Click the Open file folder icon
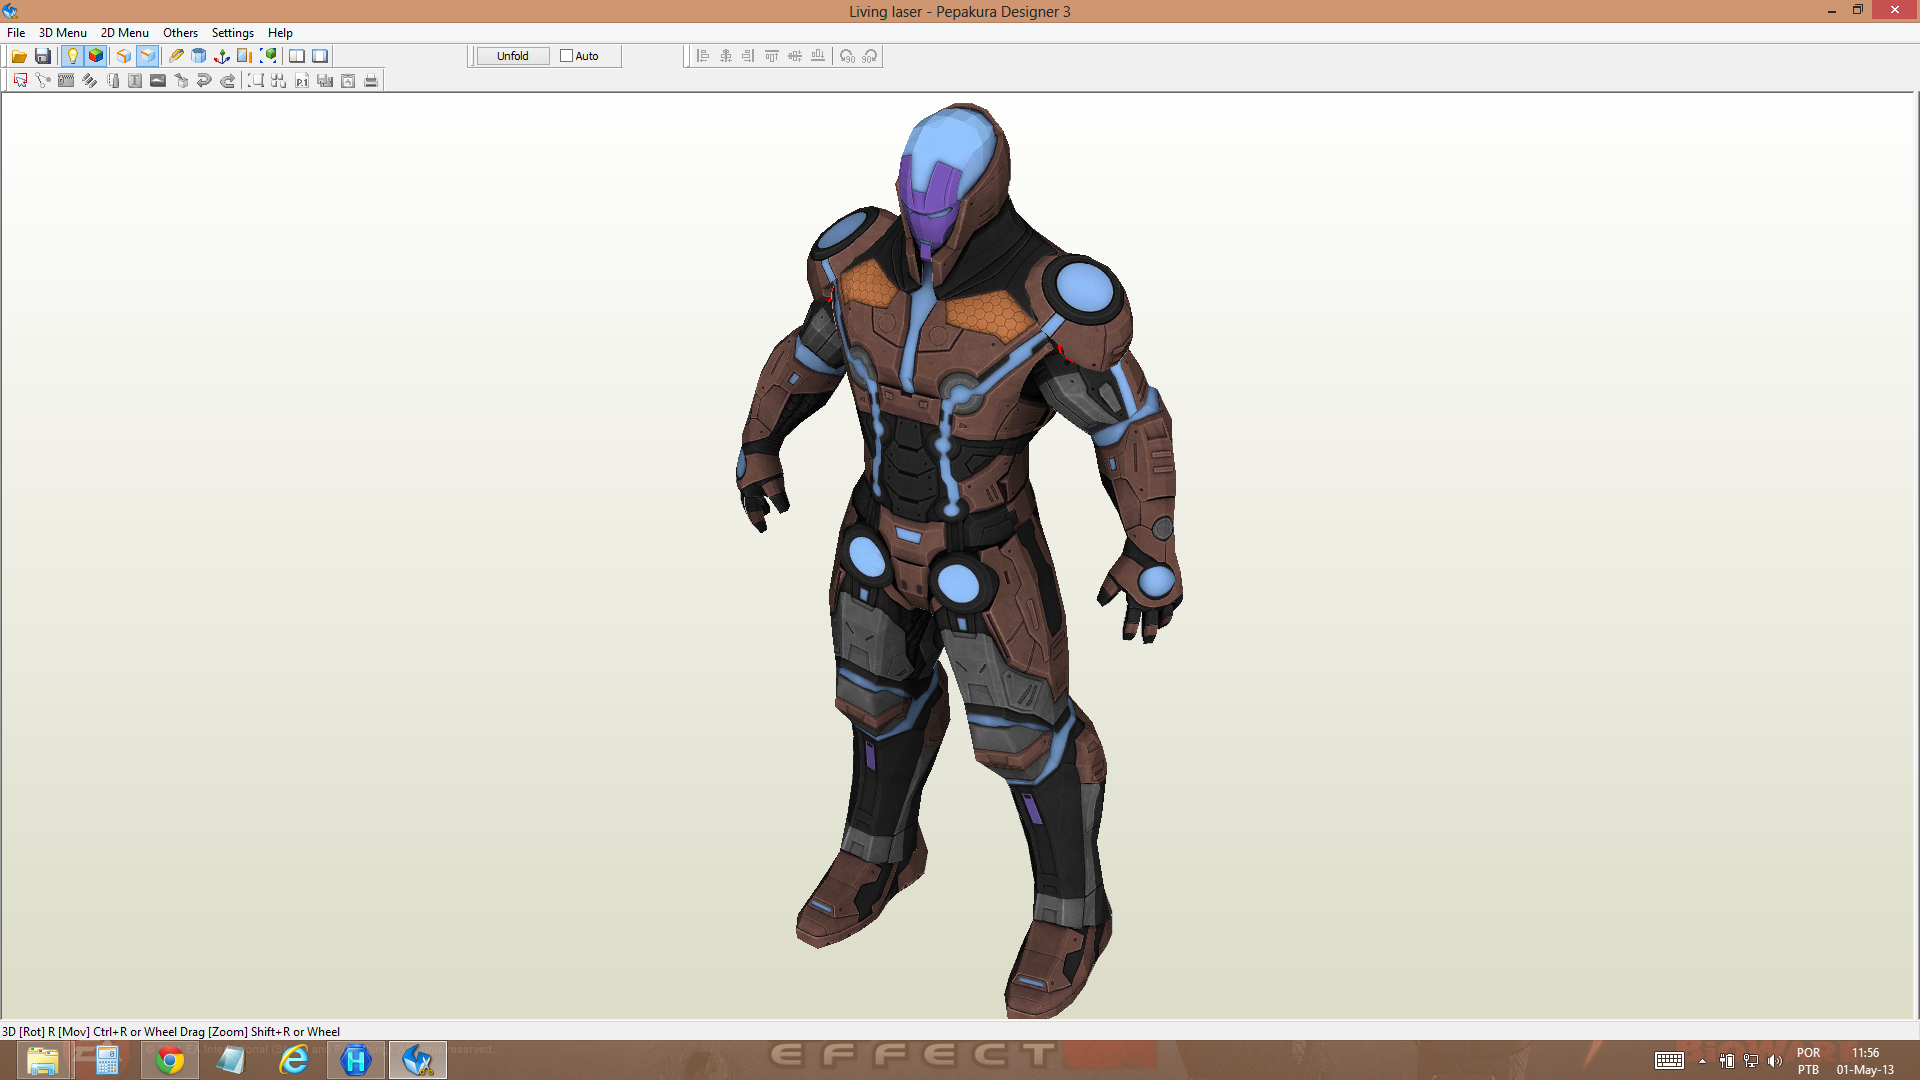 [19, 56]
